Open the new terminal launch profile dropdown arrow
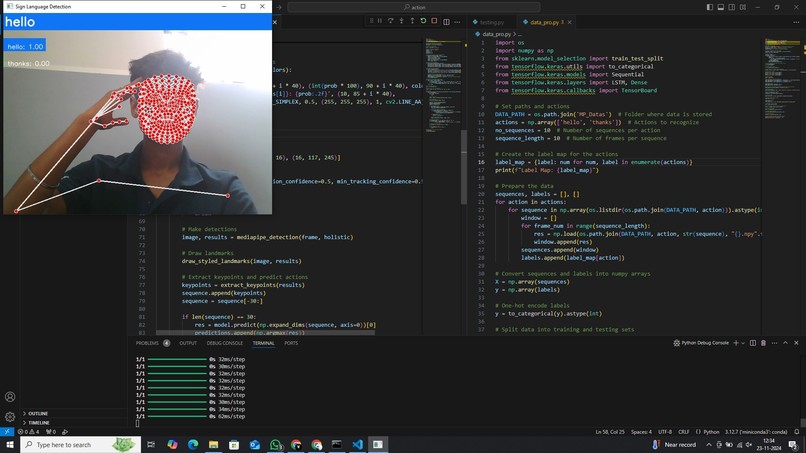 coord(743,343)
